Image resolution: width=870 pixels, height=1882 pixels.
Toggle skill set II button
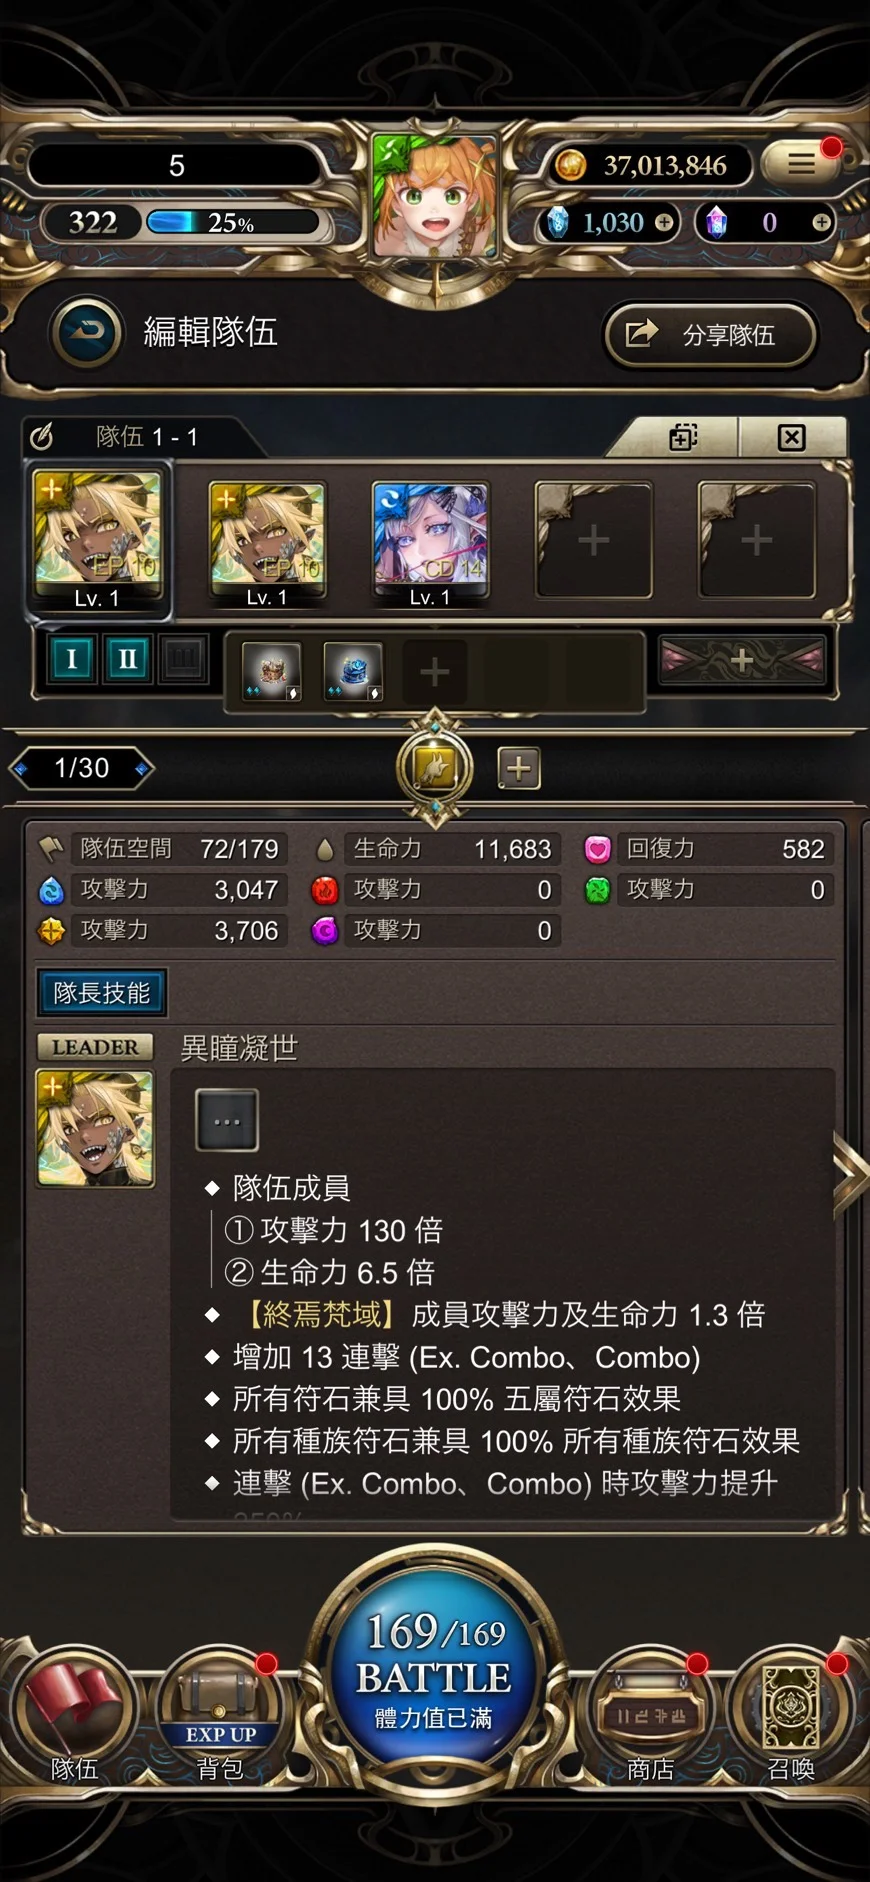pos(128,659)
